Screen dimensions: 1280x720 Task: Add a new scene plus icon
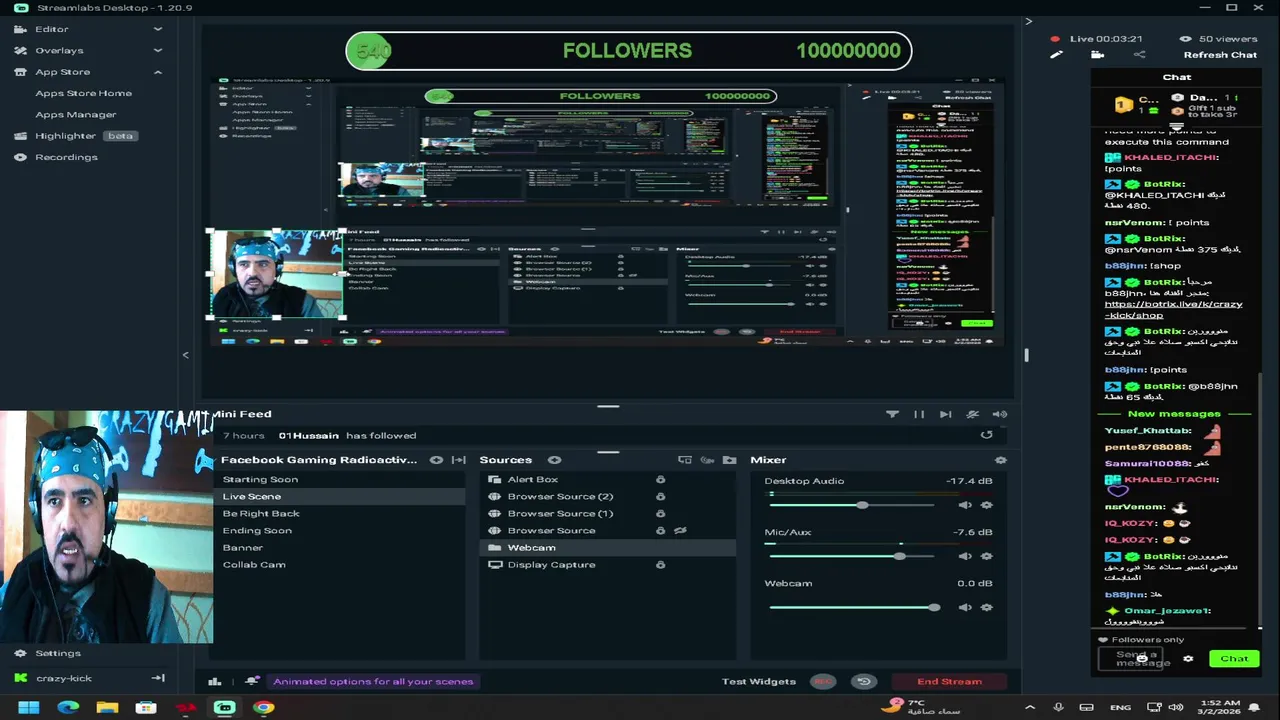point(436,460)
